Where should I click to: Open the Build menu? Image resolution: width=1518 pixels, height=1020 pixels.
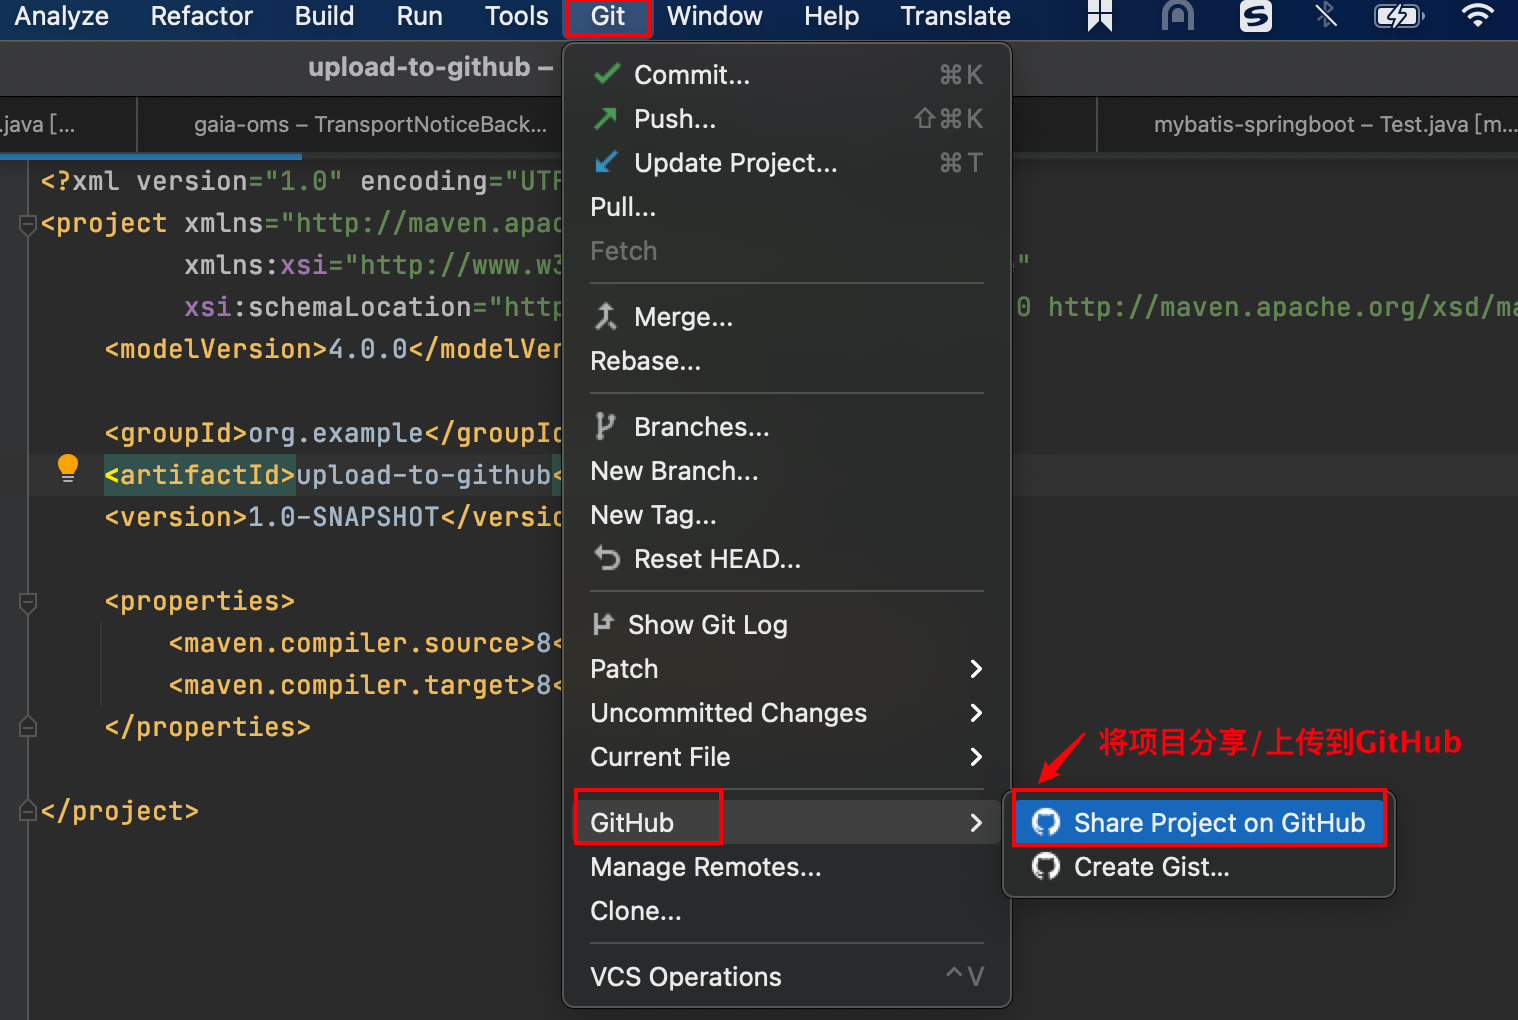pyautogui.click(x=325, y=16)
